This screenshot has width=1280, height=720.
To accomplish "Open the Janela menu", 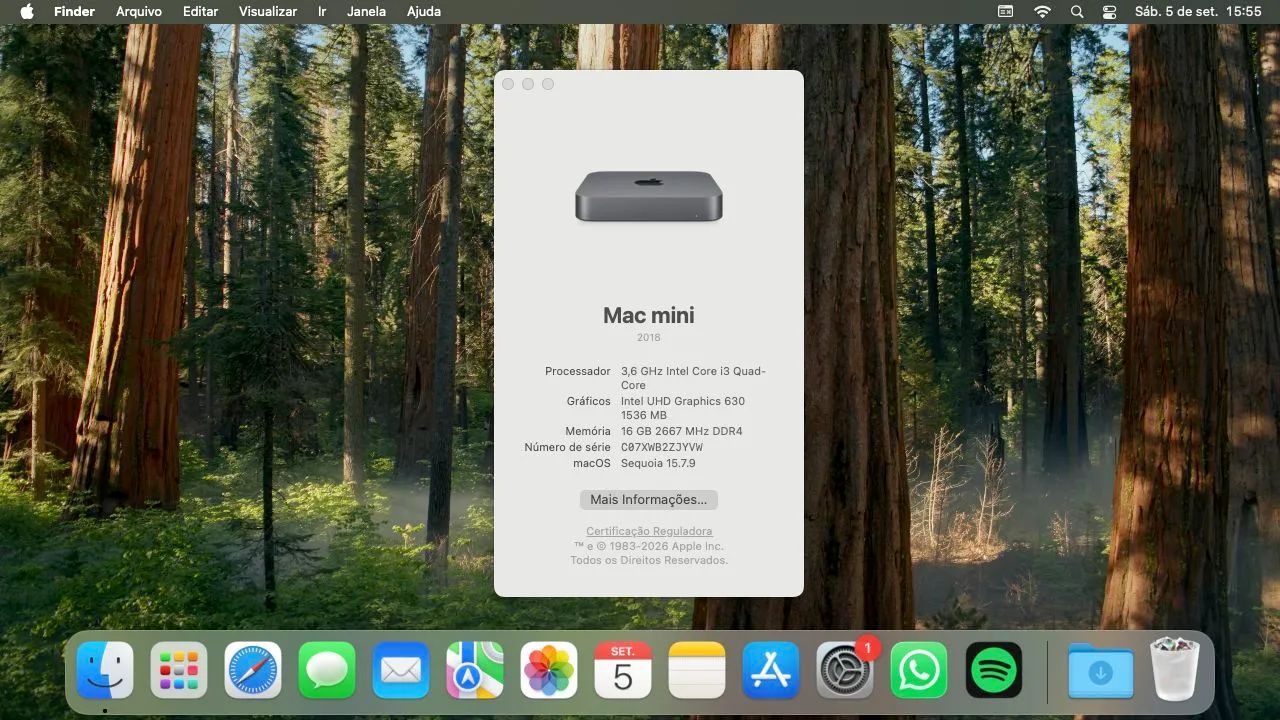I will [366, 11].
